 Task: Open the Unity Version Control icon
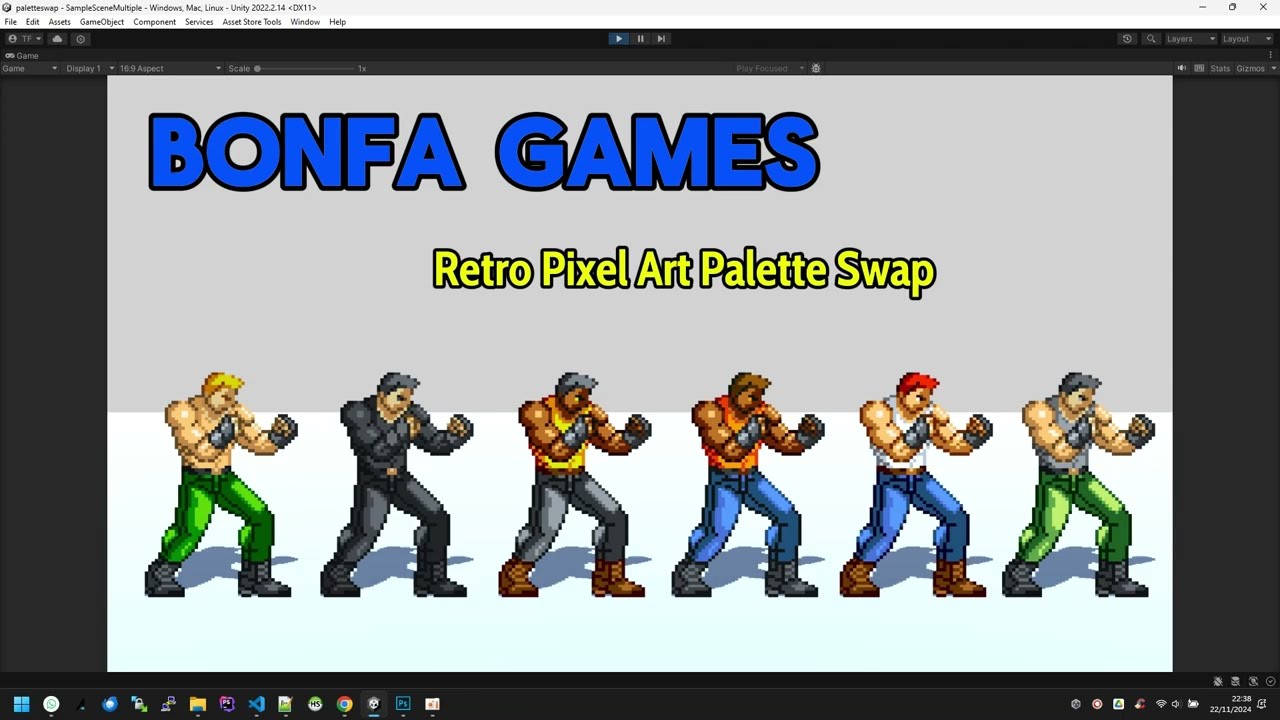tap(81, 39)
